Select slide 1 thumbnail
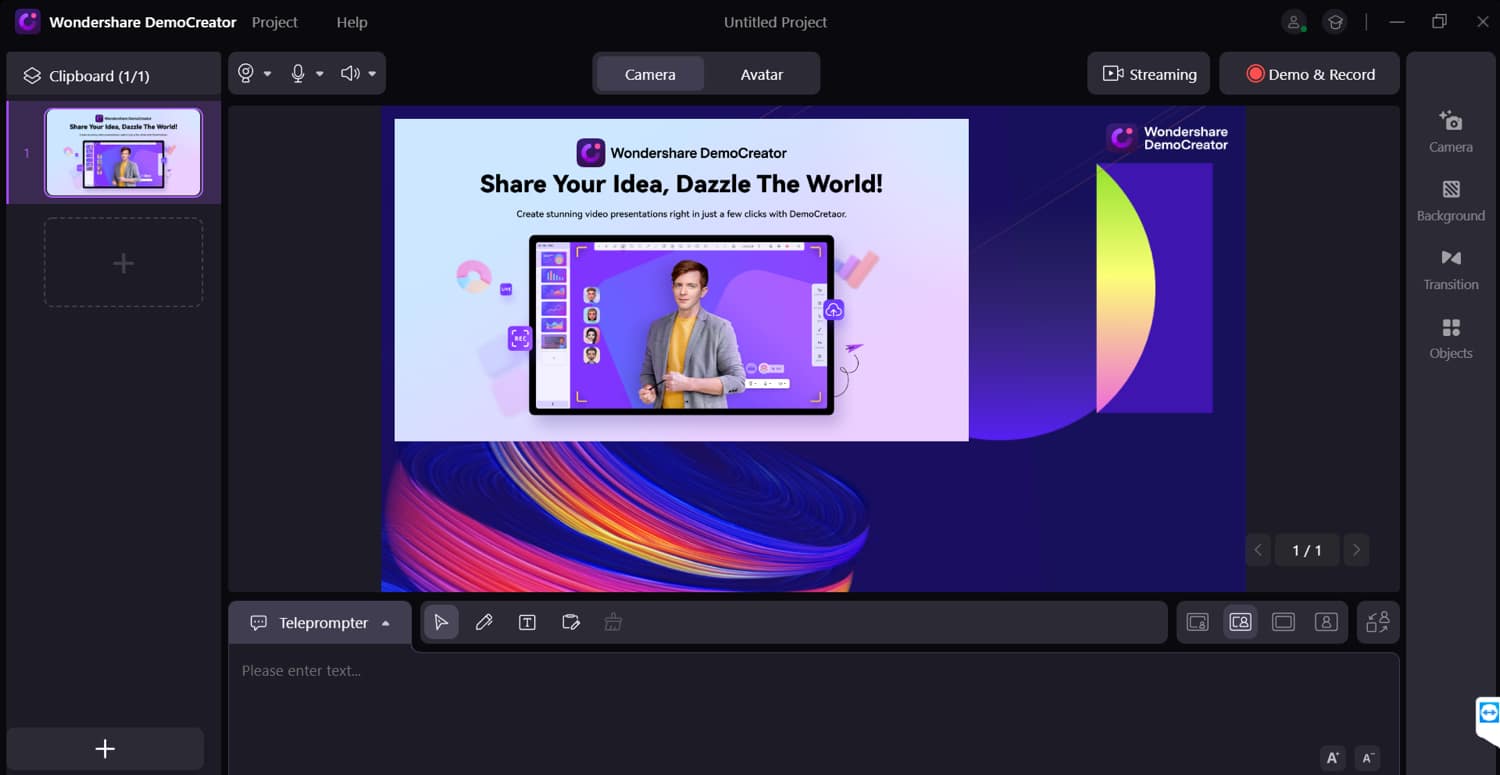This screenshot has height=775, width=1500. pos(123,152)
